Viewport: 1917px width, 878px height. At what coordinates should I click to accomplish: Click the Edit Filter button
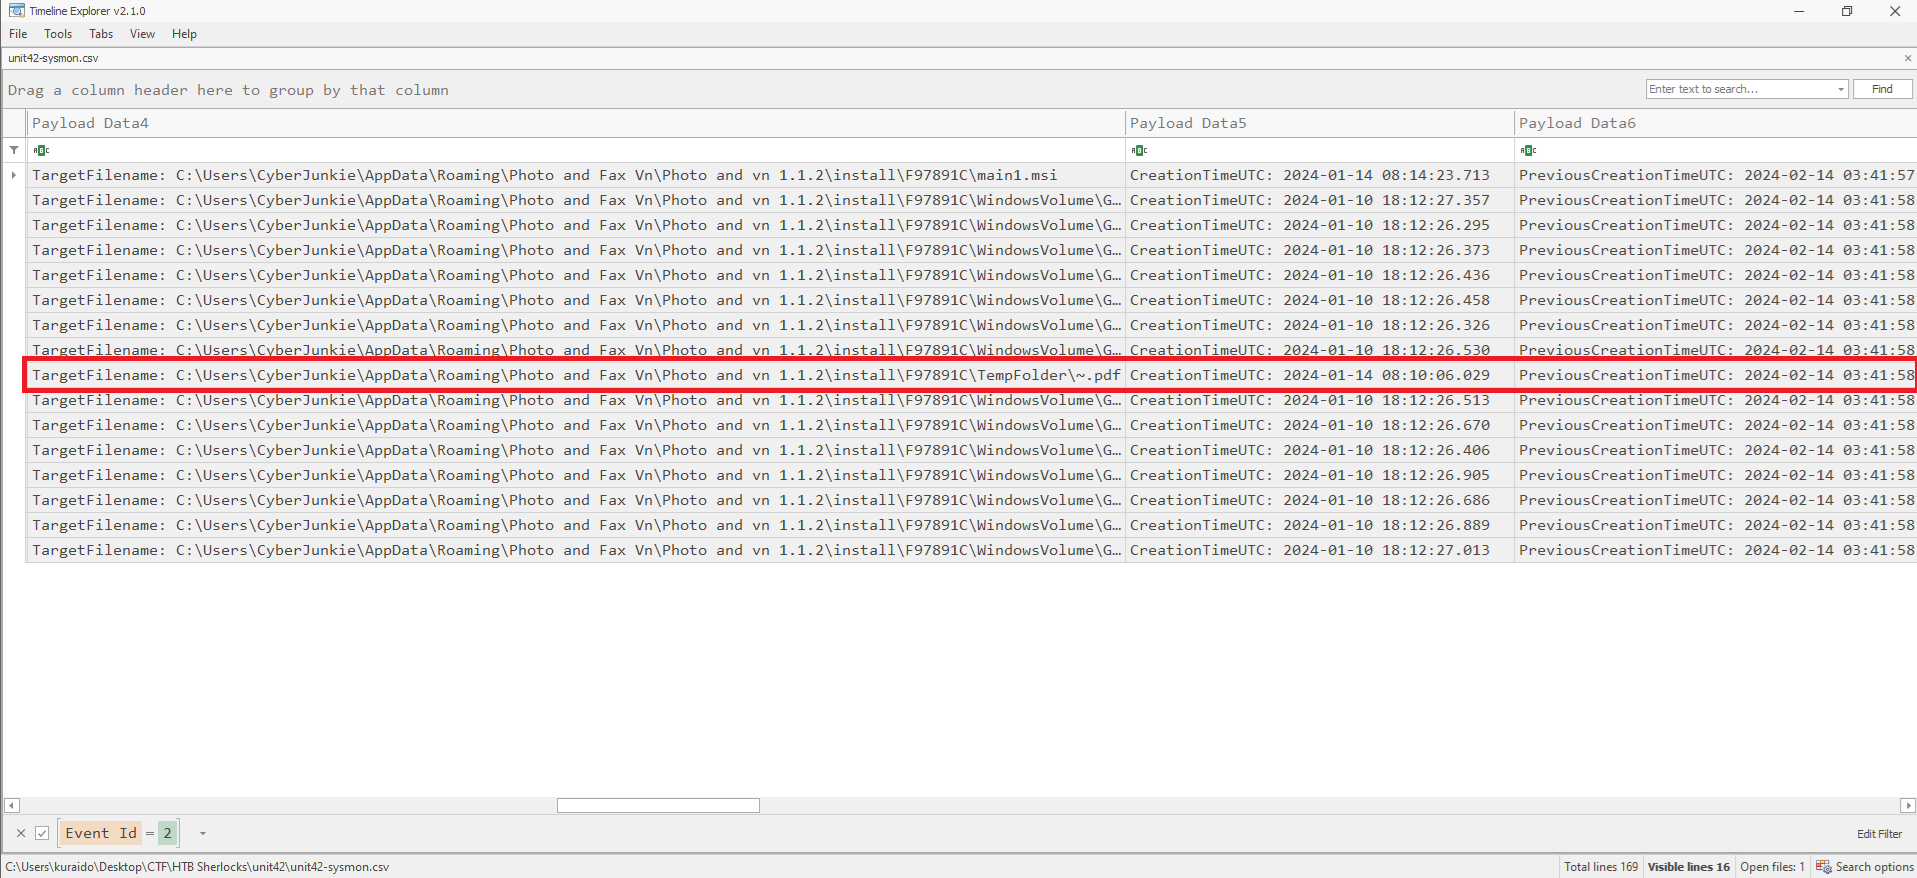point(1879,834)
